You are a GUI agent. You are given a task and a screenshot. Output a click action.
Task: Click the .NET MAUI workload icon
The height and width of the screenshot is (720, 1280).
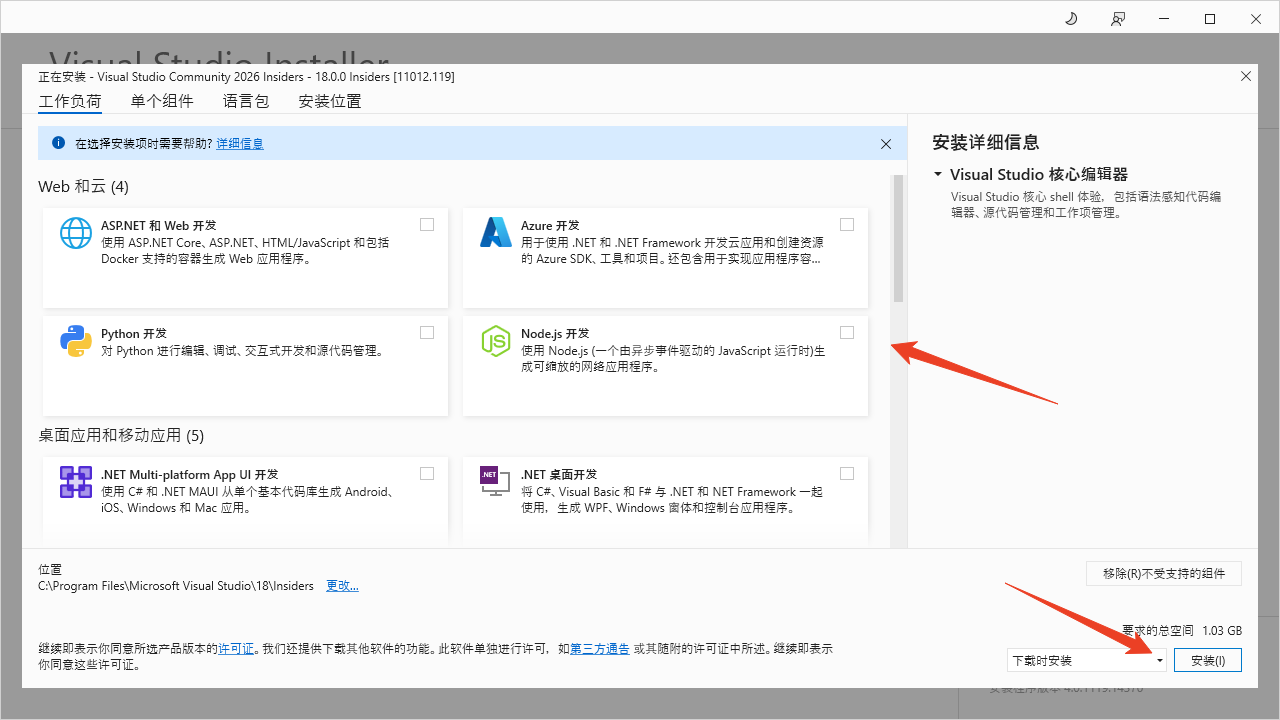pos(76,482)
